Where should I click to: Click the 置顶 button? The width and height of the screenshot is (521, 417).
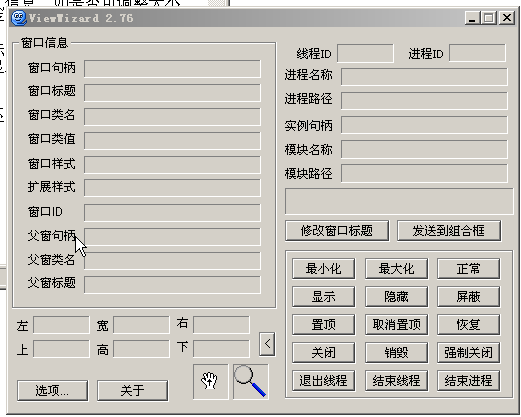click(x=323, y=324)
